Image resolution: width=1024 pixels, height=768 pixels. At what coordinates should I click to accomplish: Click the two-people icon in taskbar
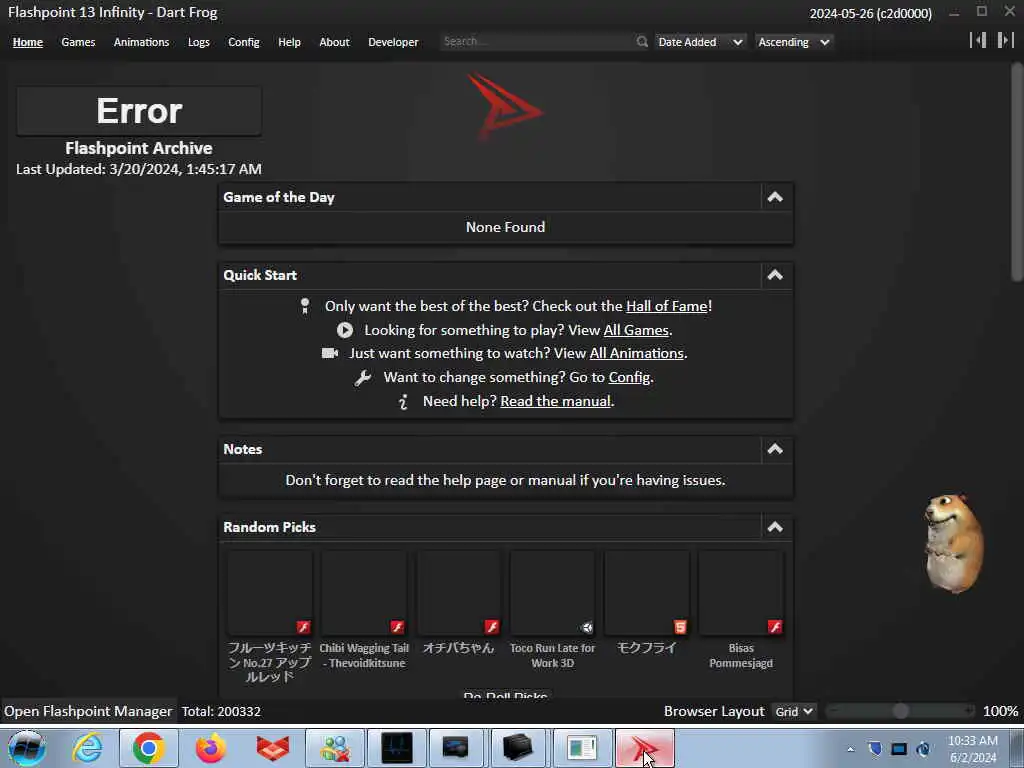pyautogui.click(x=335, y=748)
